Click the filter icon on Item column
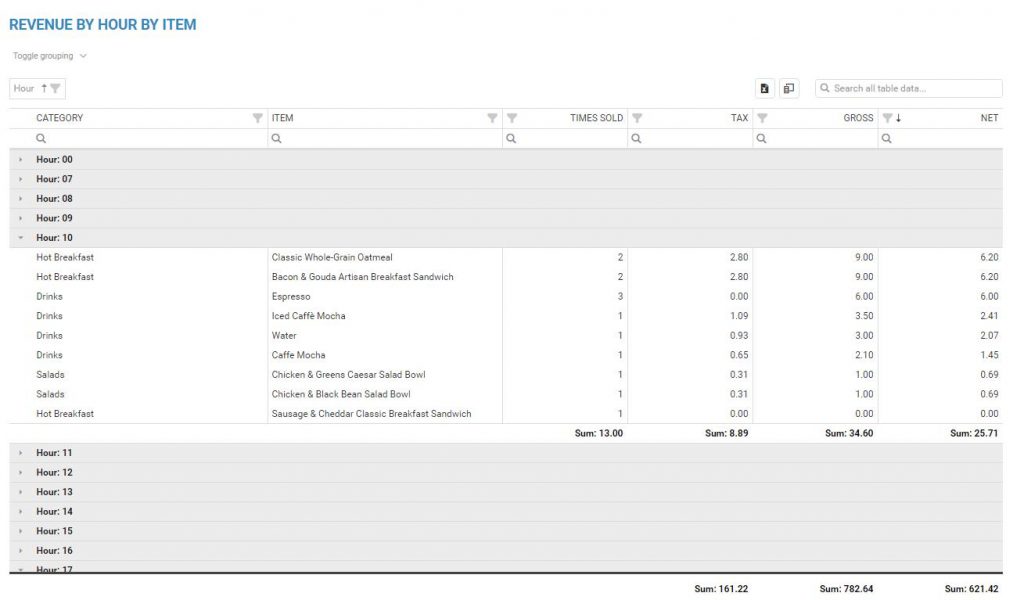The width and height of the screenshot is (1024, 600). 492,118
